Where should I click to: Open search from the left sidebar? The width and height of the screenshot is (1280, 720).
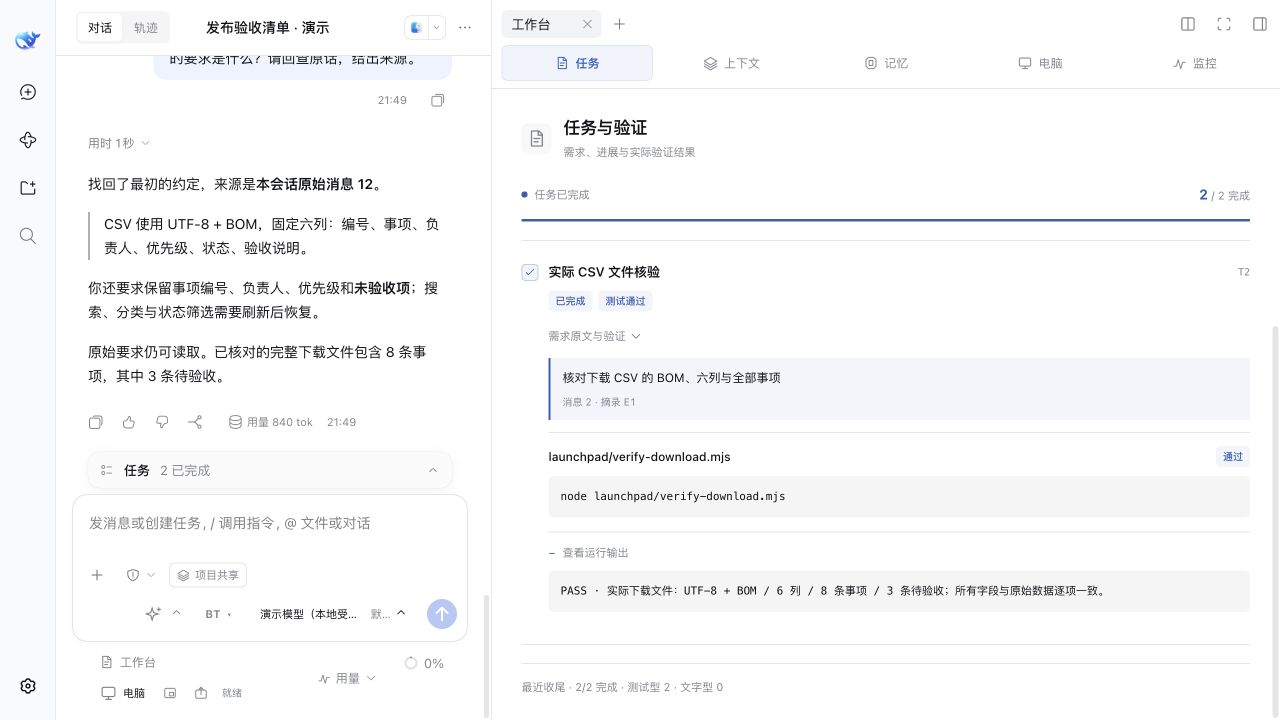(x=28, y=236)
